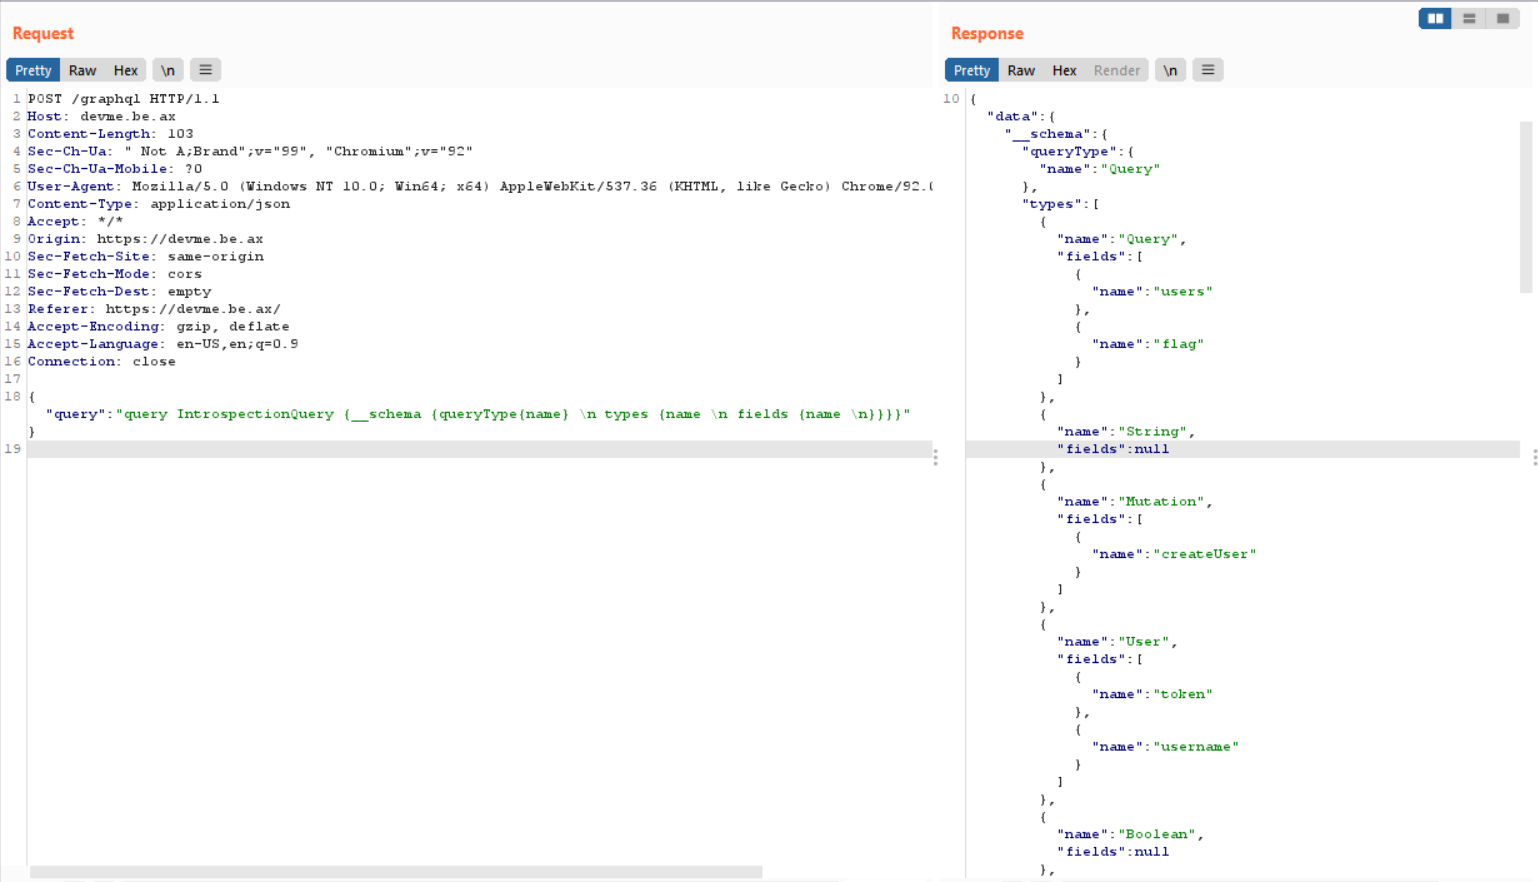Click the divider handle between Request and Response
1538x882 pixels.
935,457
